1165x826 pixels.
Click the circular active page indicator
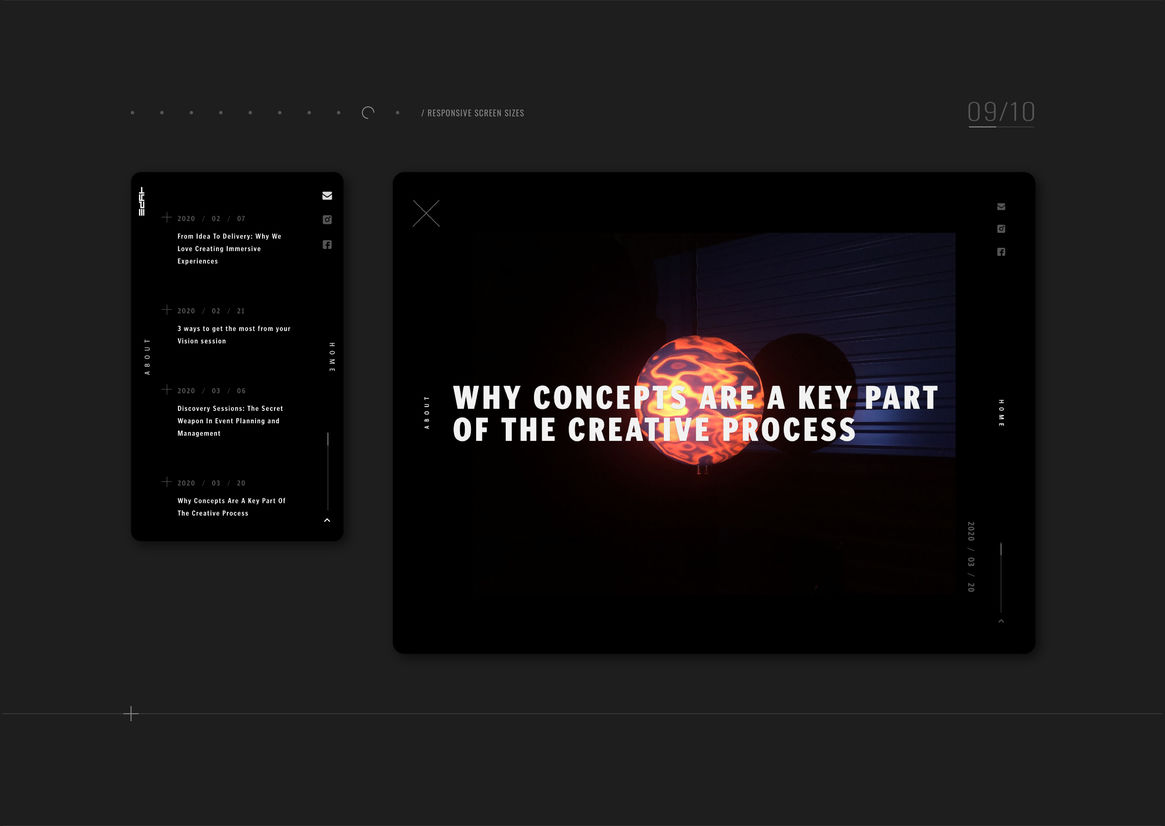point(368,113)
